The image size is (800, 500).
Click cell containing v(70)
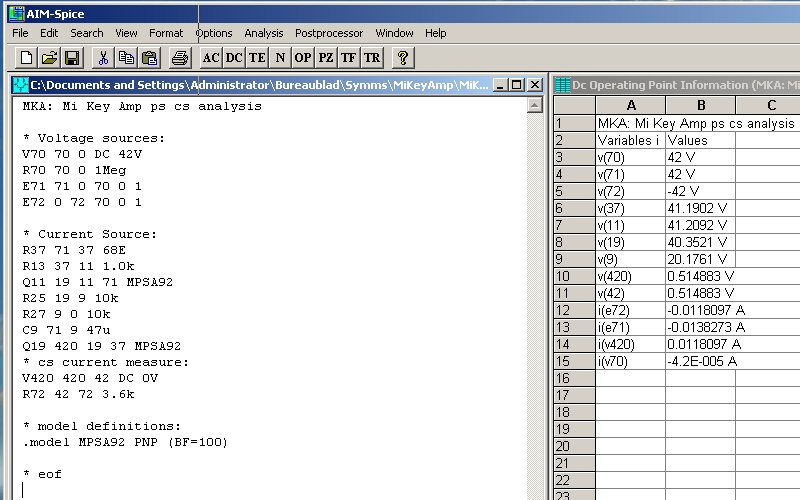pos(631,157)
